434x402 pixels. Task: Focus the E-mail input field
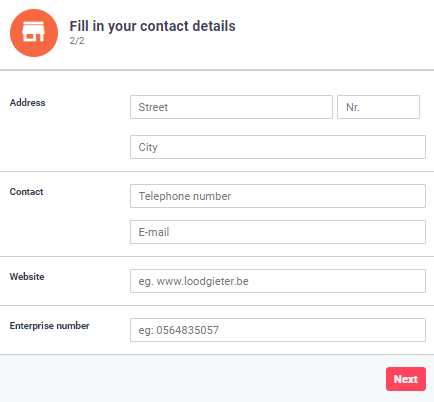point(278,232)
